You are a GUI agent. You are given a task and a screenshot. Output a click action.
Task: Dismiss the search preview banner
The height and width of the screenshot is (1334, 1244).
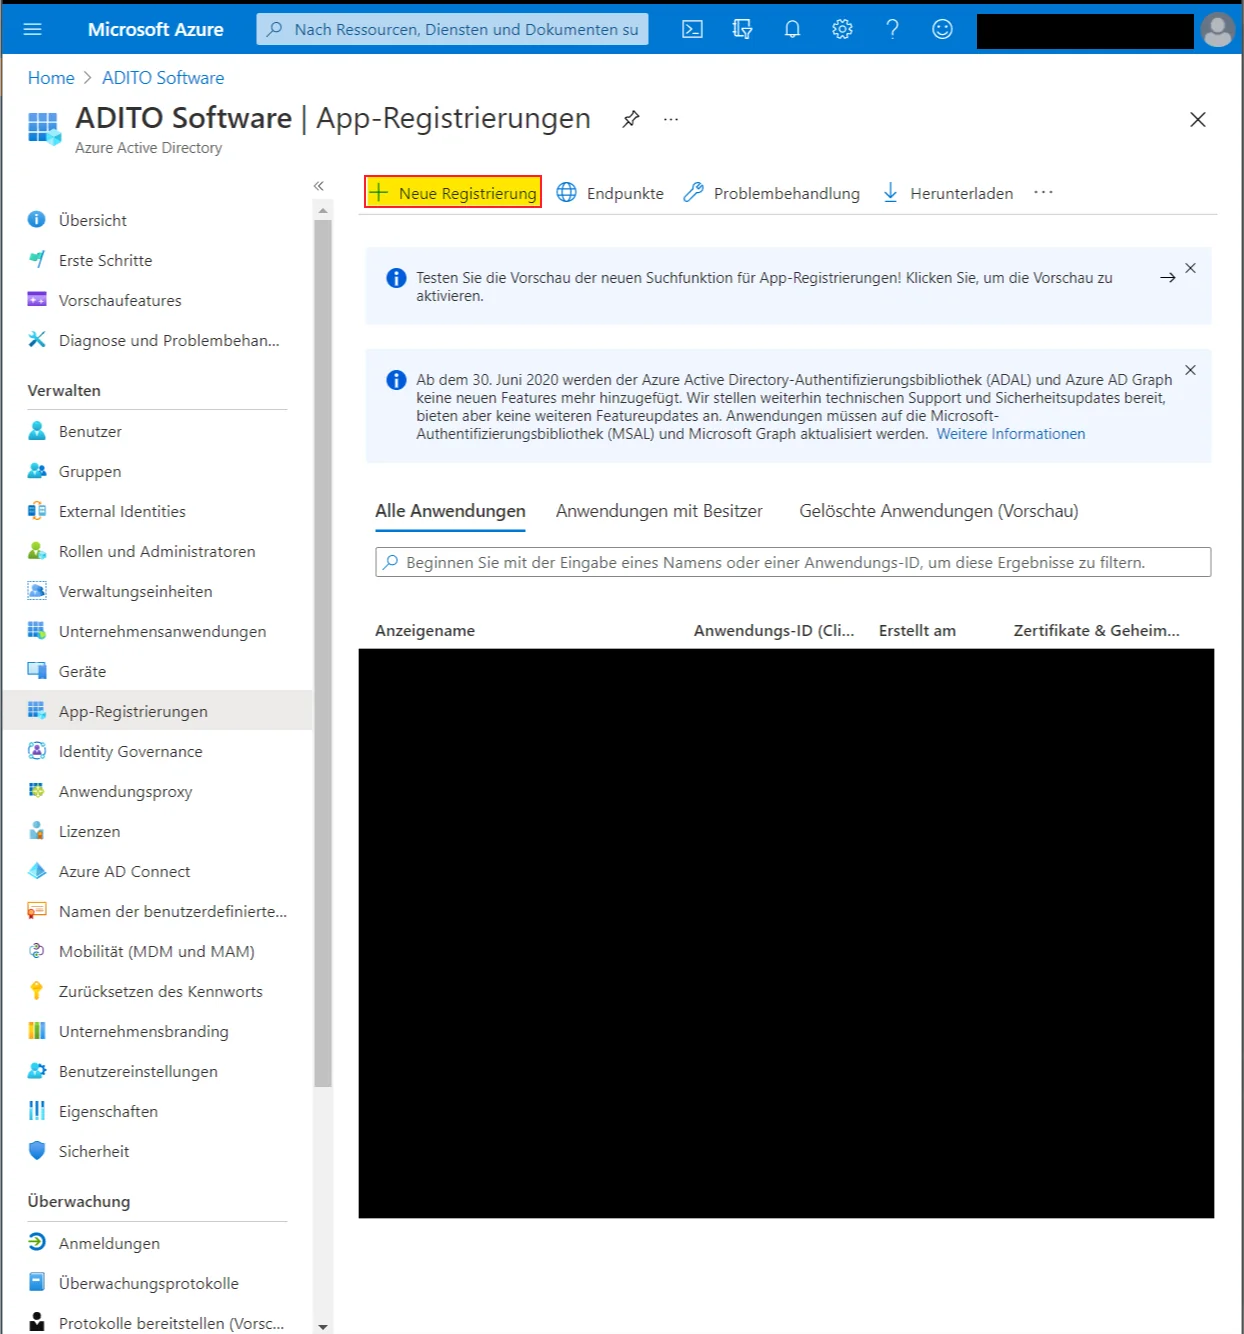(x=1190, y=268)
